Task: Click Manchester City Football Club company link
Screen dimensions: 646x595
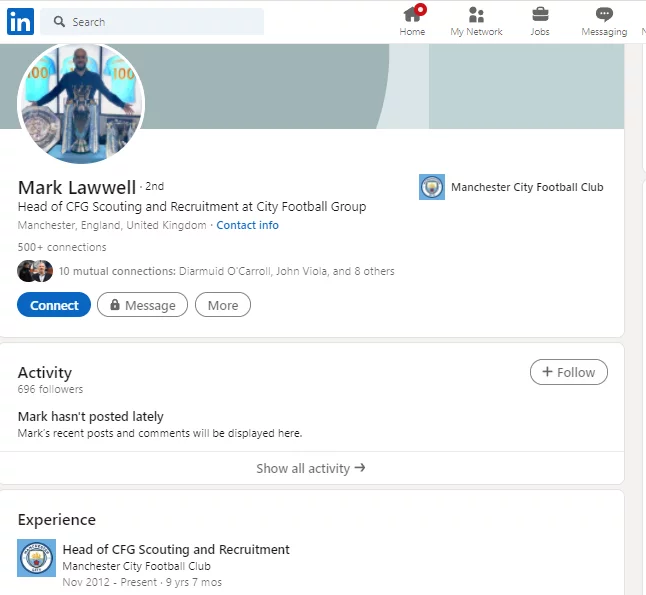Action: [x=527, y=187]
